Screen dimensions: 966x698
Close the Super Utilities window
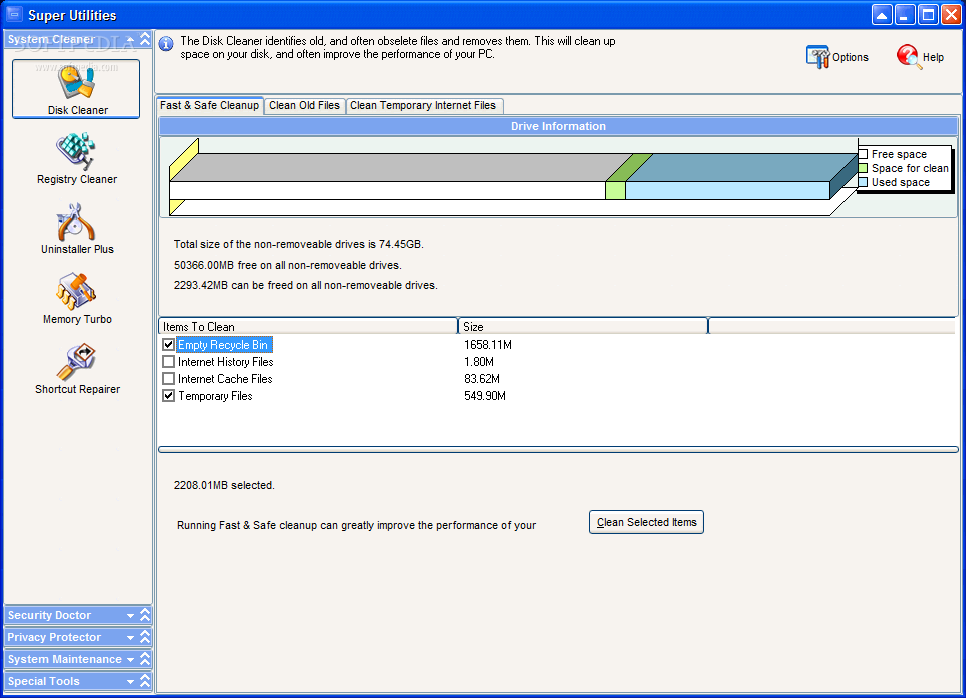click(x=951, y=15)
